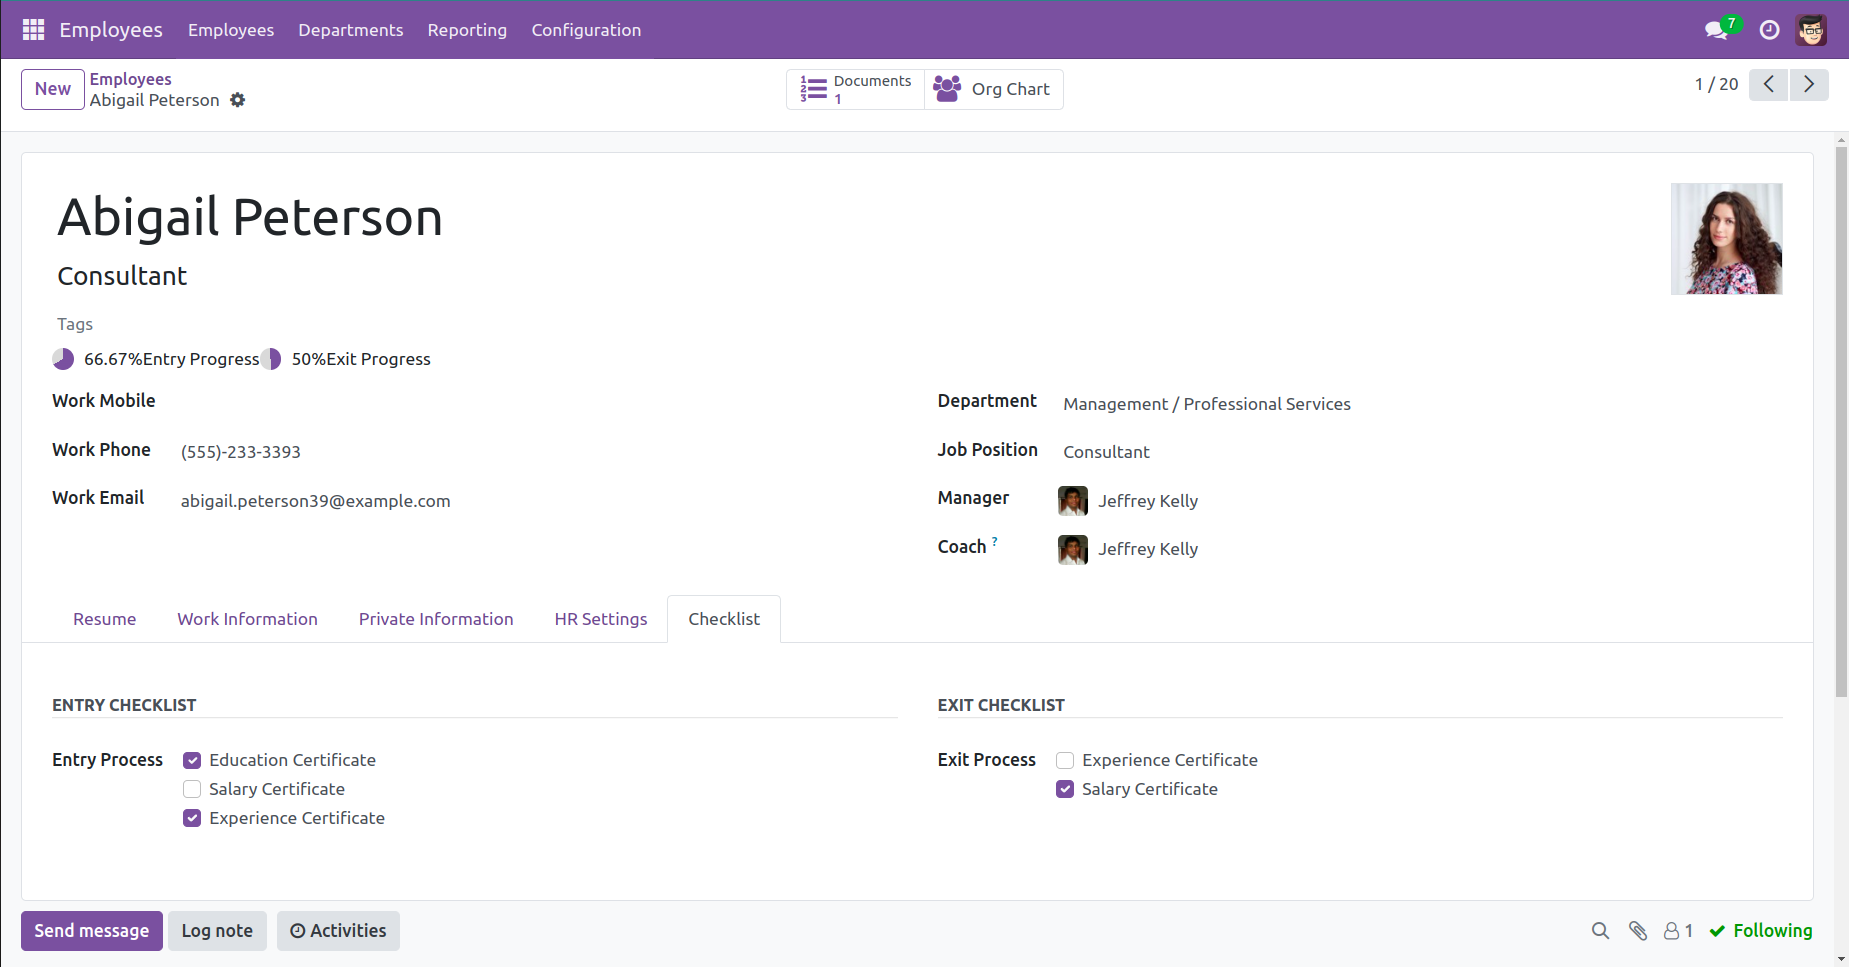Image resolution: width=1849 pixels, height=967 pixels.
Task: Edit the Consultant job title field
Action: click(x=122, y=276)
